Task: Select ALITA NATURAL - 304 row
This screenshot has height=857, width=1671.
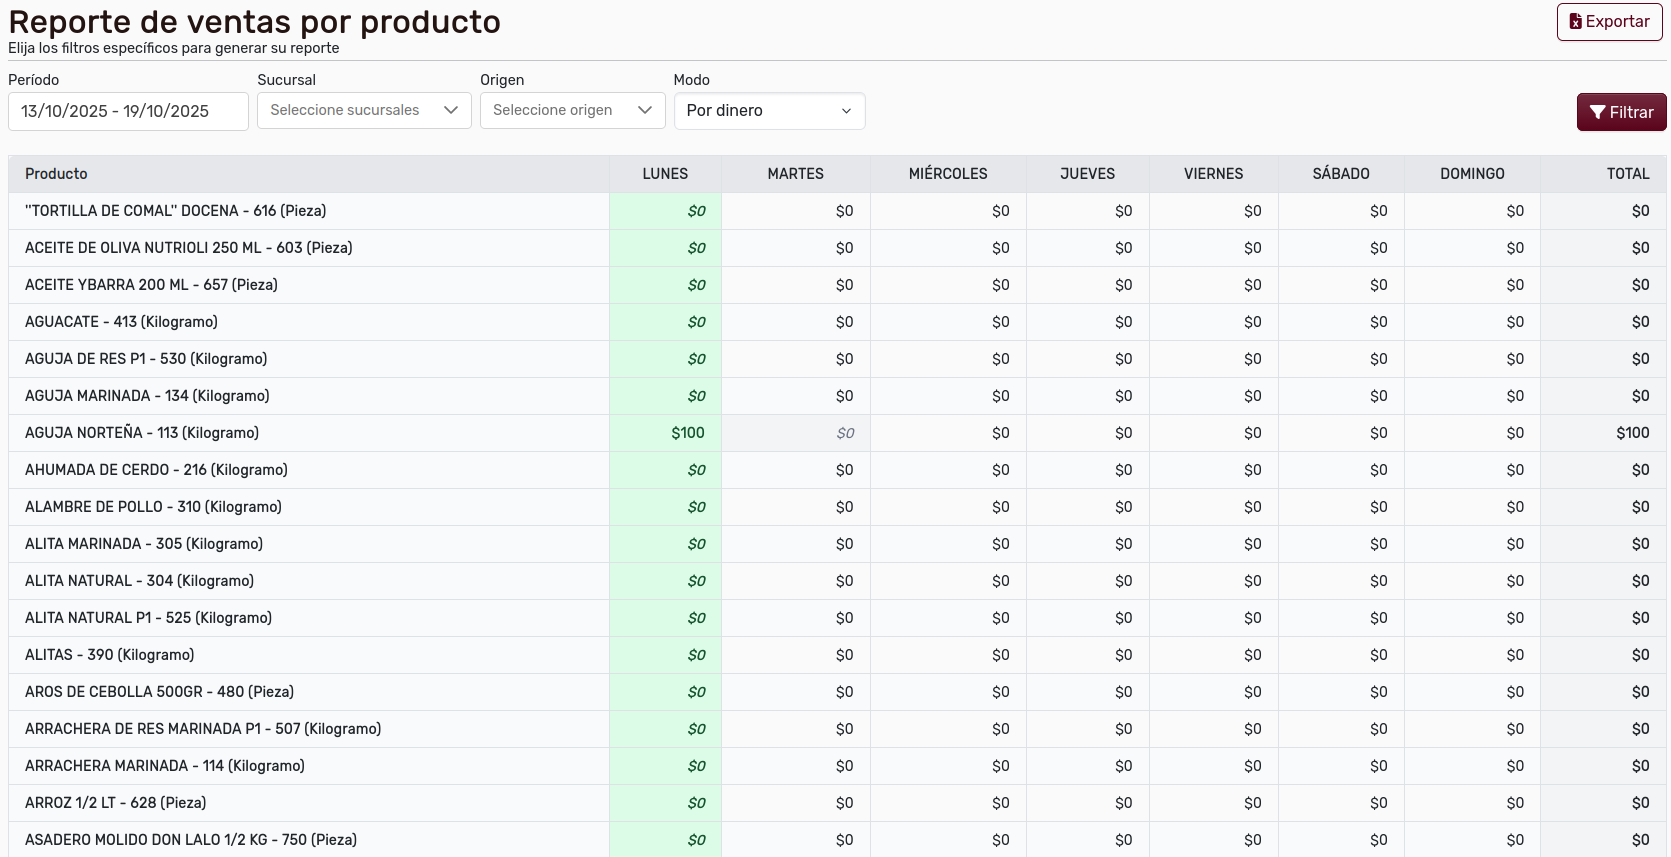Action: point(837,581)
